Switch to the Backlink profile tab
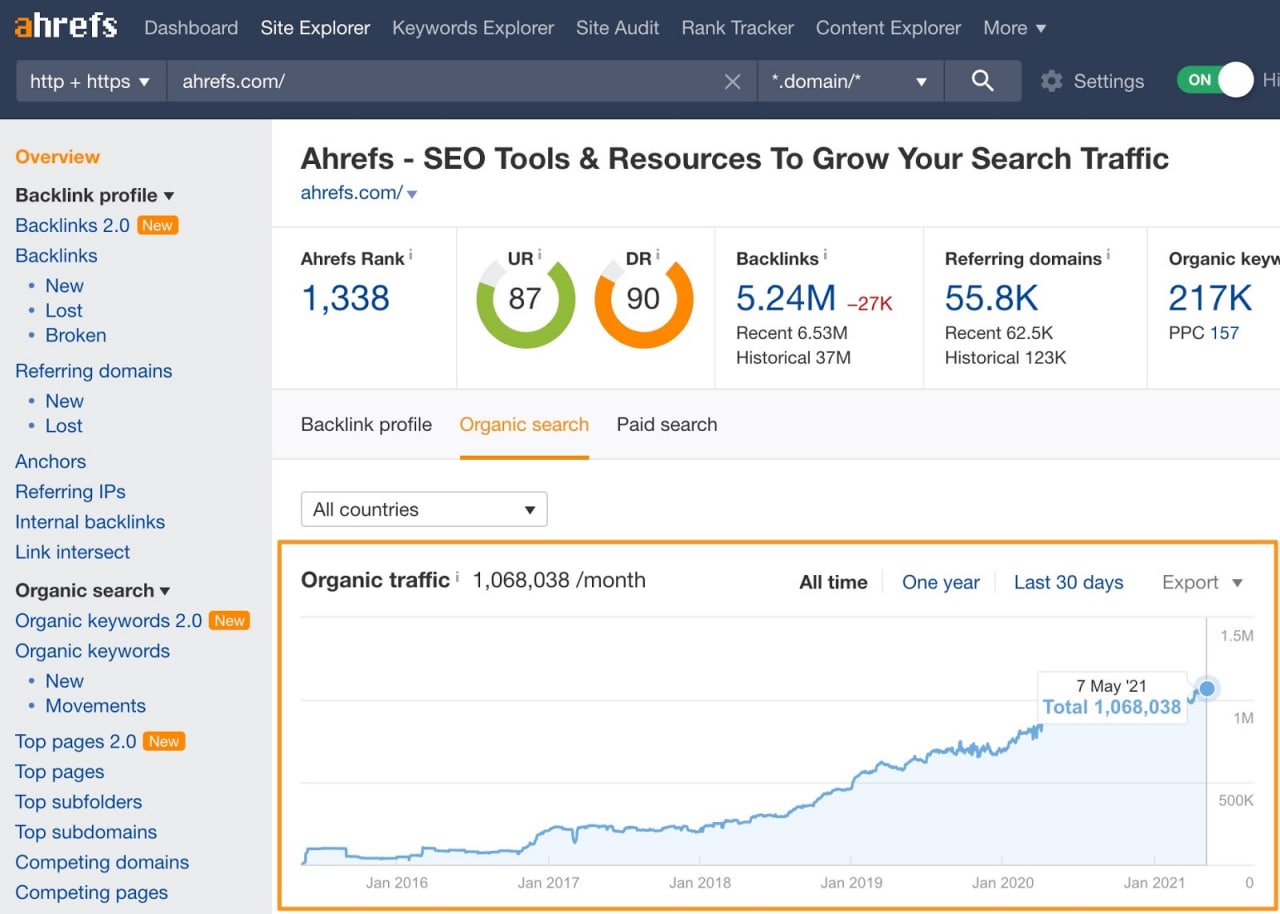The width and height of the screenshot is (1280, 914). point(366,424)
